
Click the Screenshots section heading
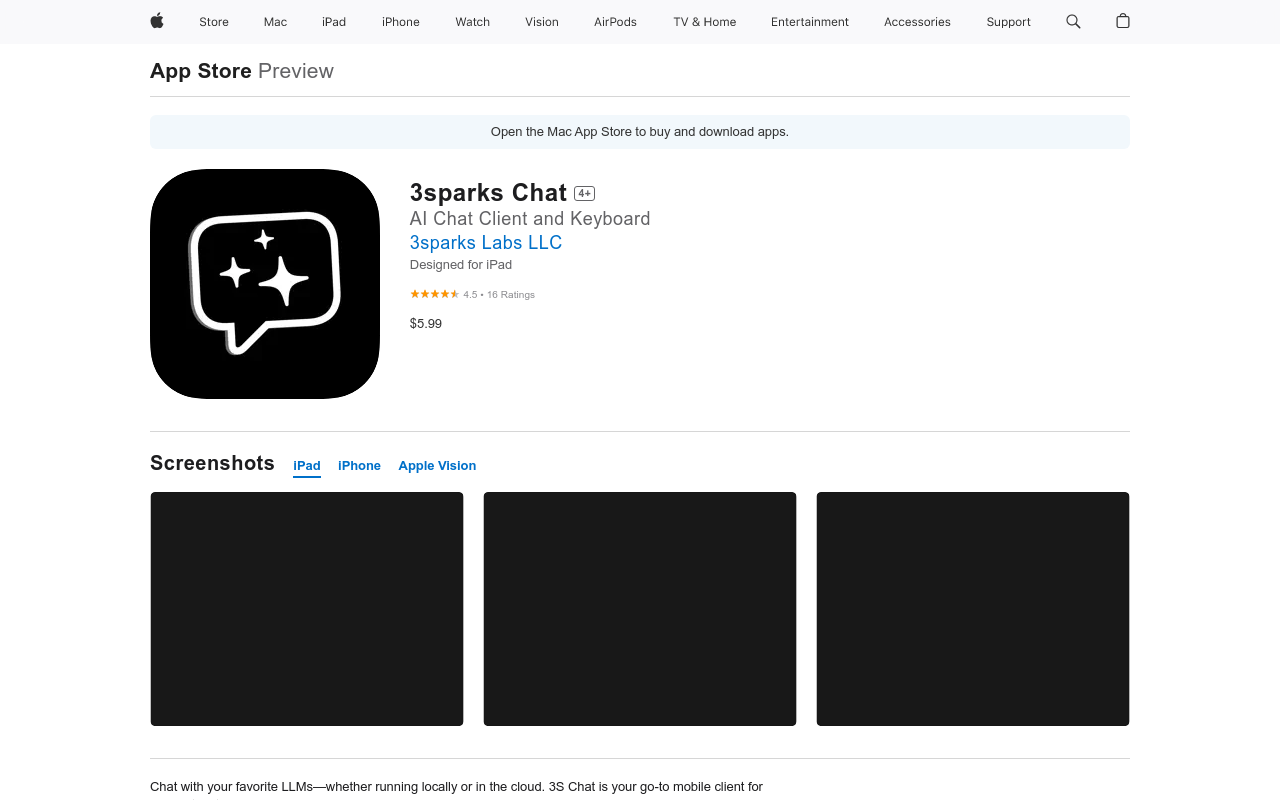click(212, 463)
